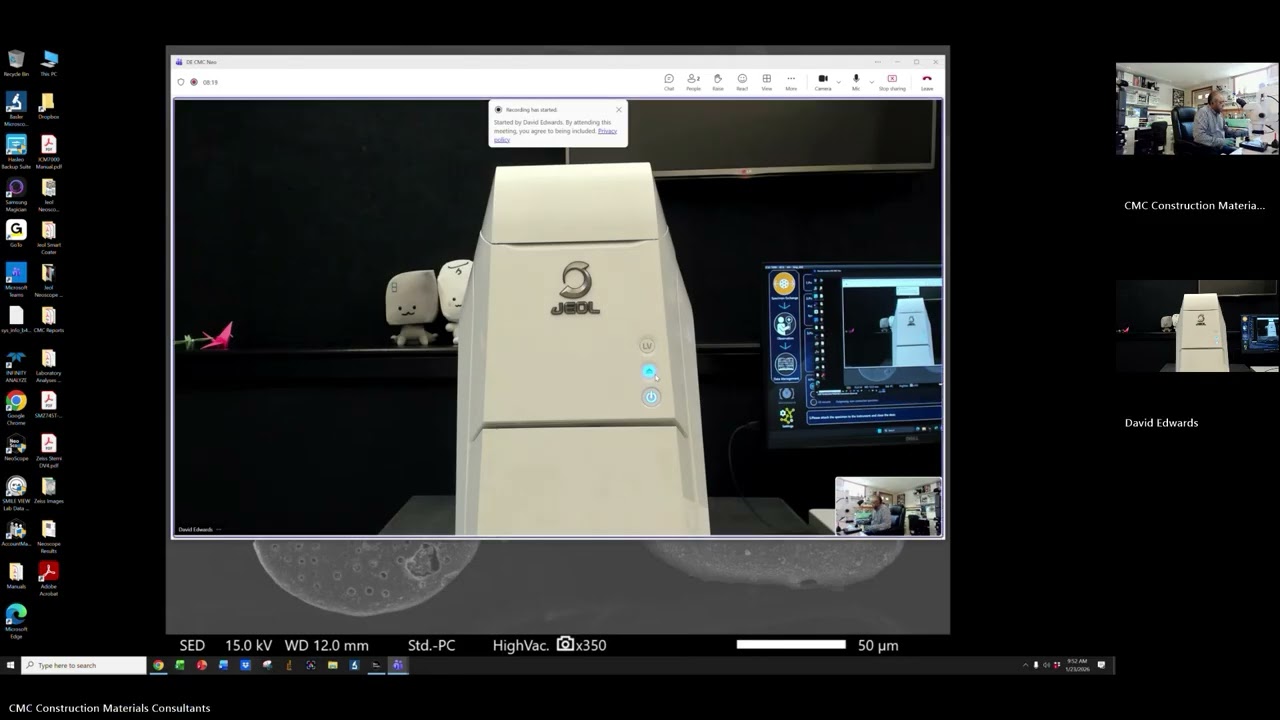This screenshot has height=720, width=1280.
Task: Open Jeol Smart Coater desktop icon
Action: (48, 237)
